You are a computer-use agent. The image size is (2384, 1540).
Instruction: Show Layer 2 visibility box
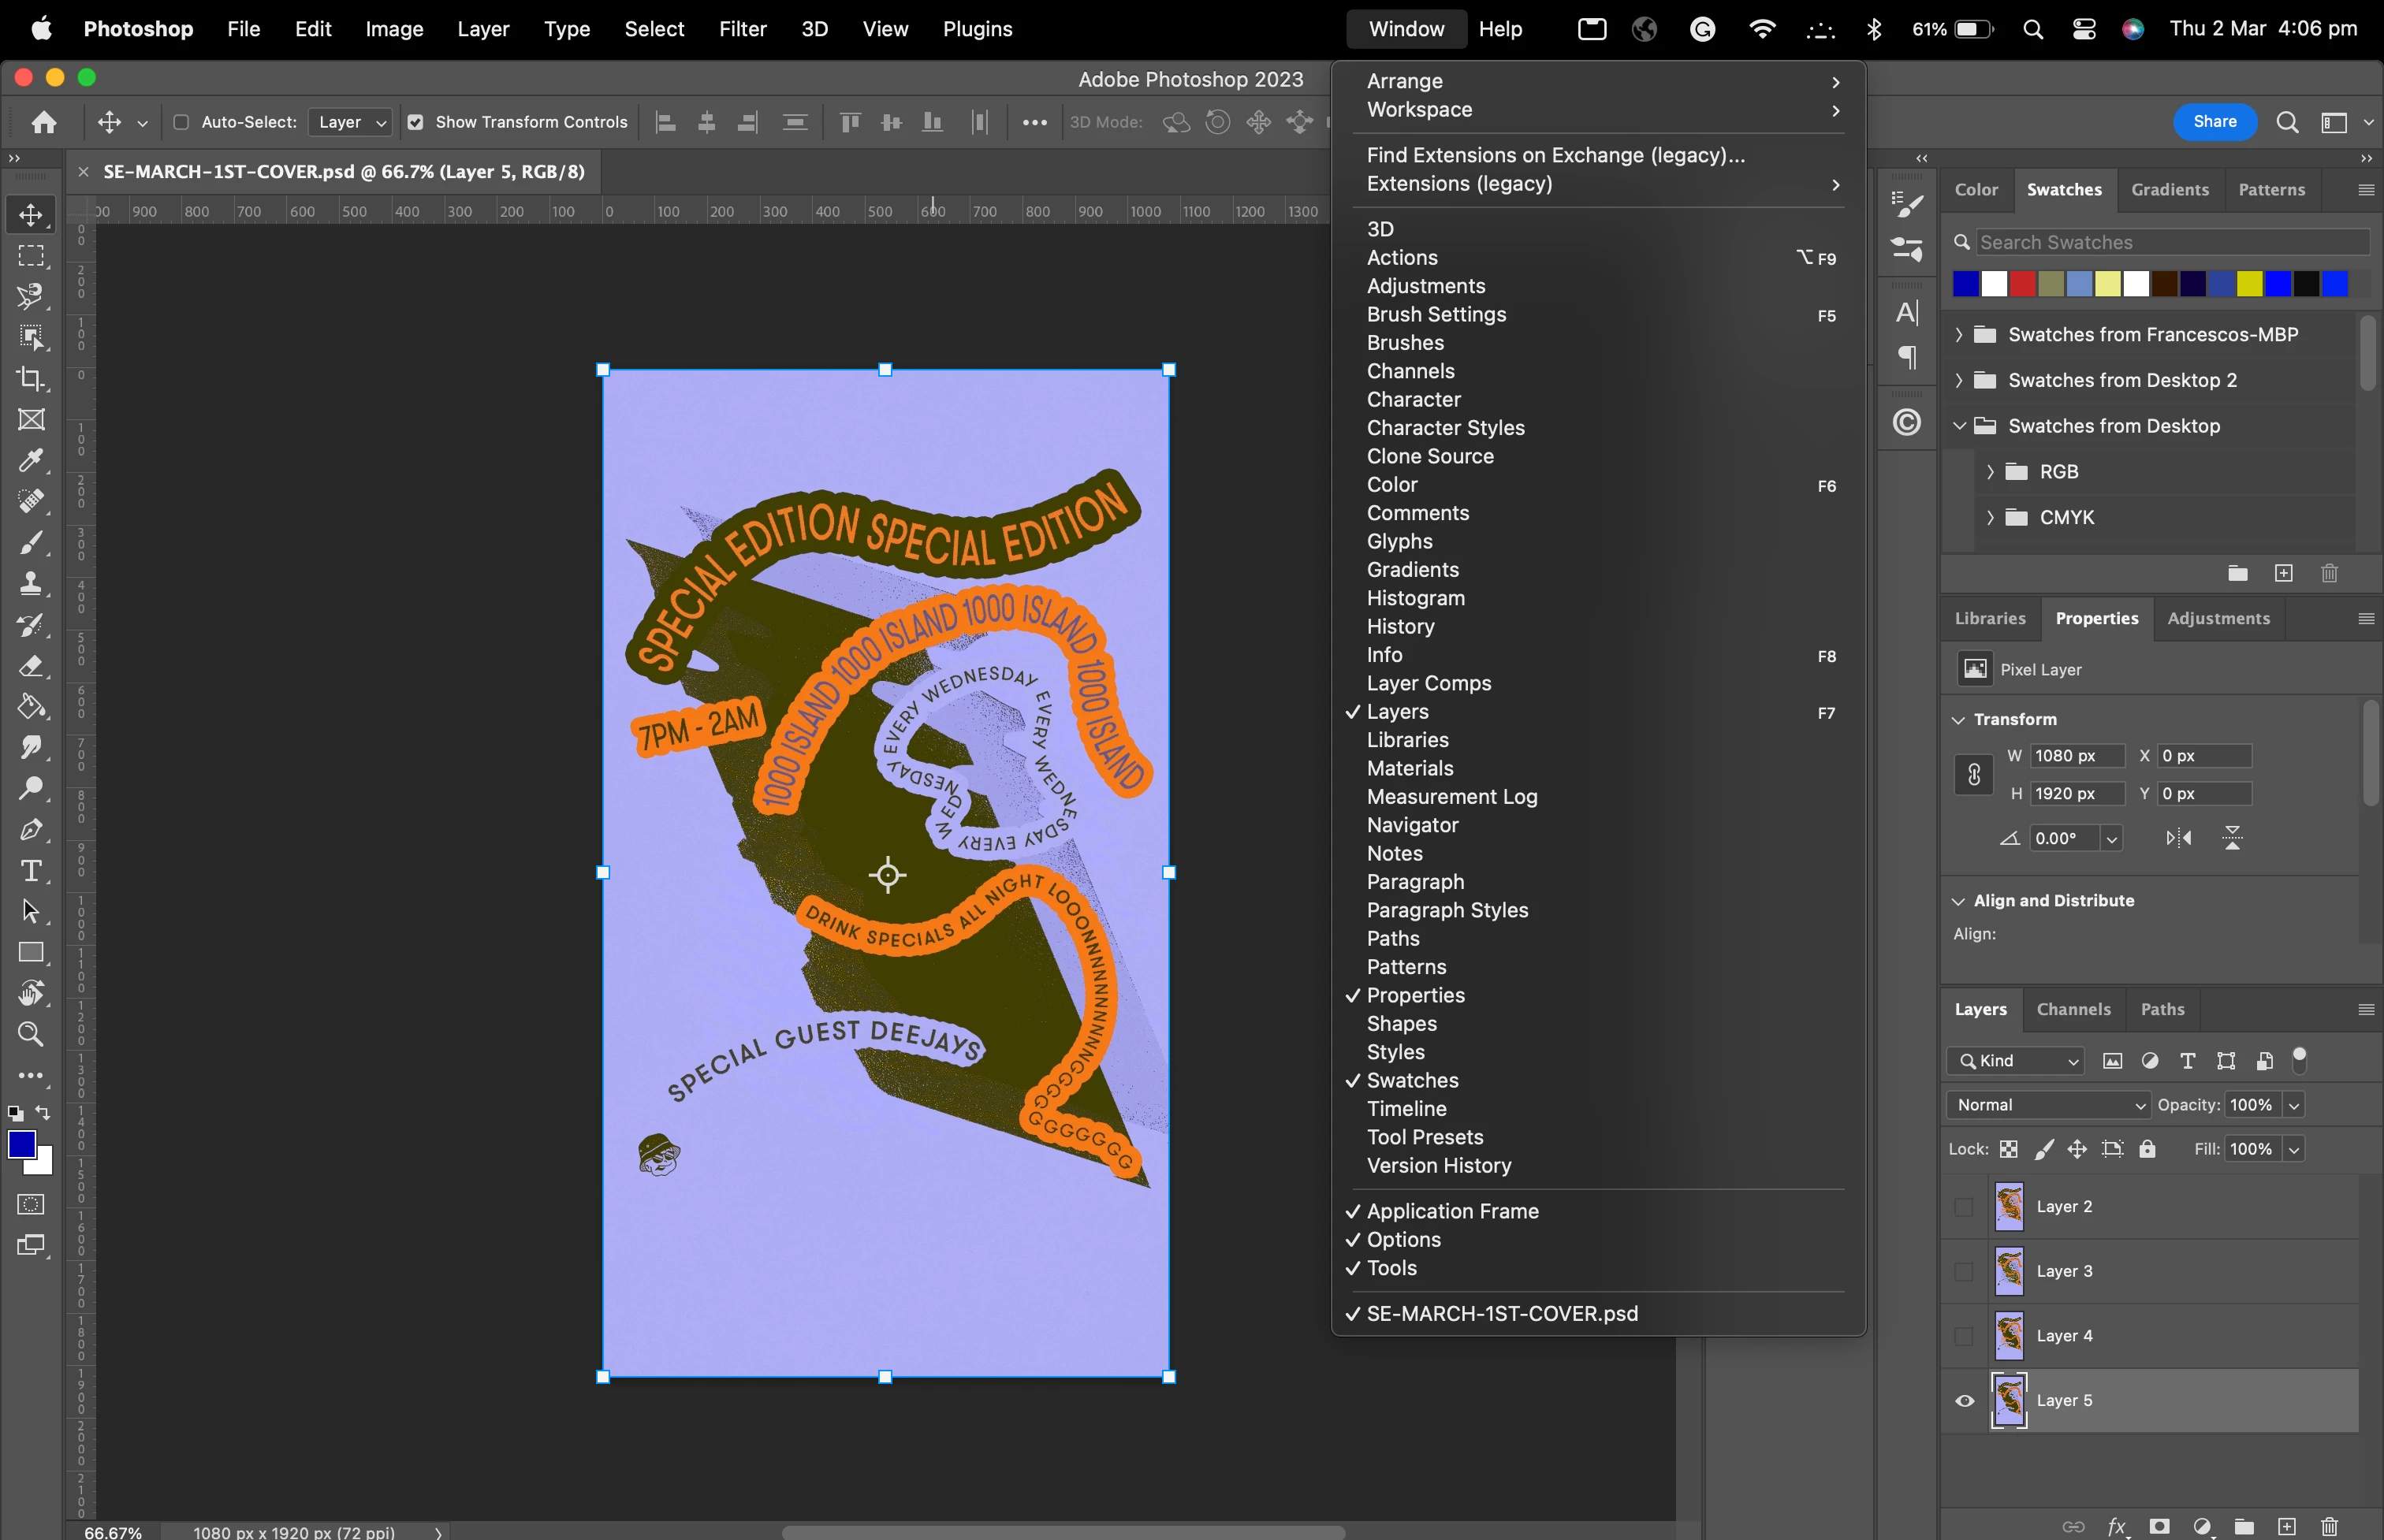1964,1207
